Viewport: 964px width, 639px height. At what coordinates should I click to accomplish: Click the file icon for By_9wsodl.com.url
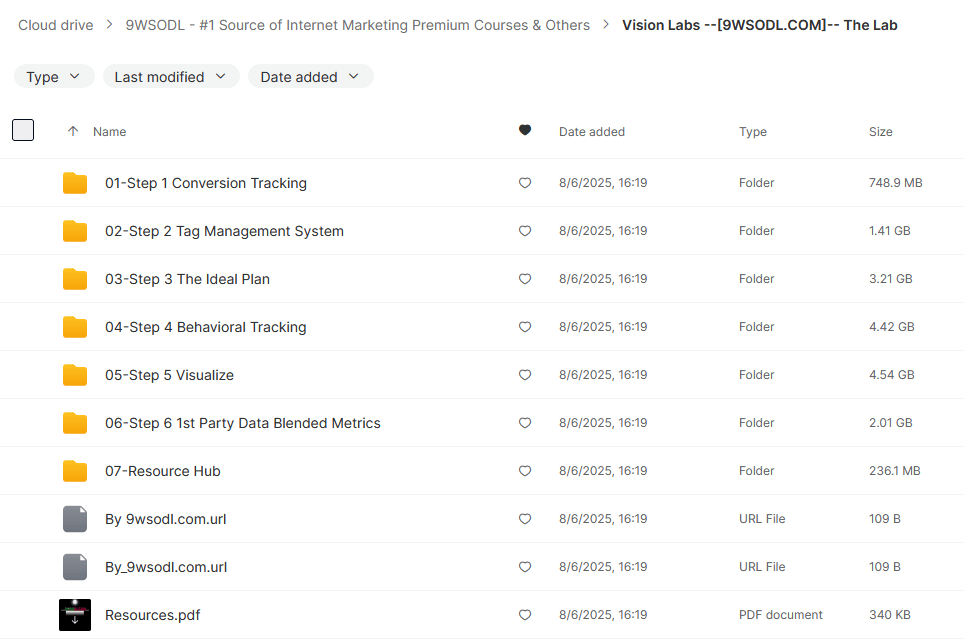[75, 567]
